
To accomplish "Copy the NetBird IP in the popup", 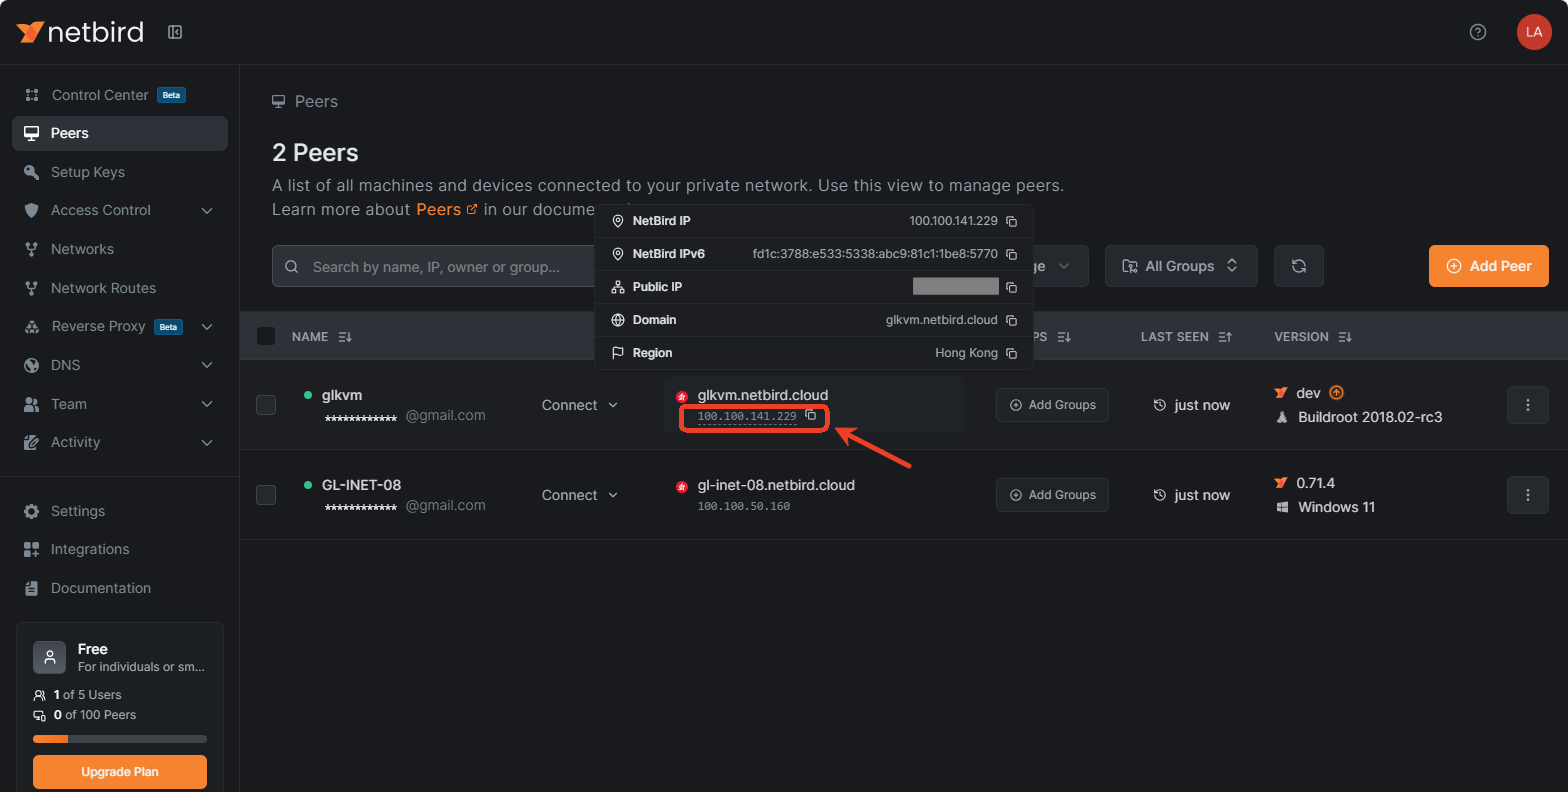I will (1011, 221).
